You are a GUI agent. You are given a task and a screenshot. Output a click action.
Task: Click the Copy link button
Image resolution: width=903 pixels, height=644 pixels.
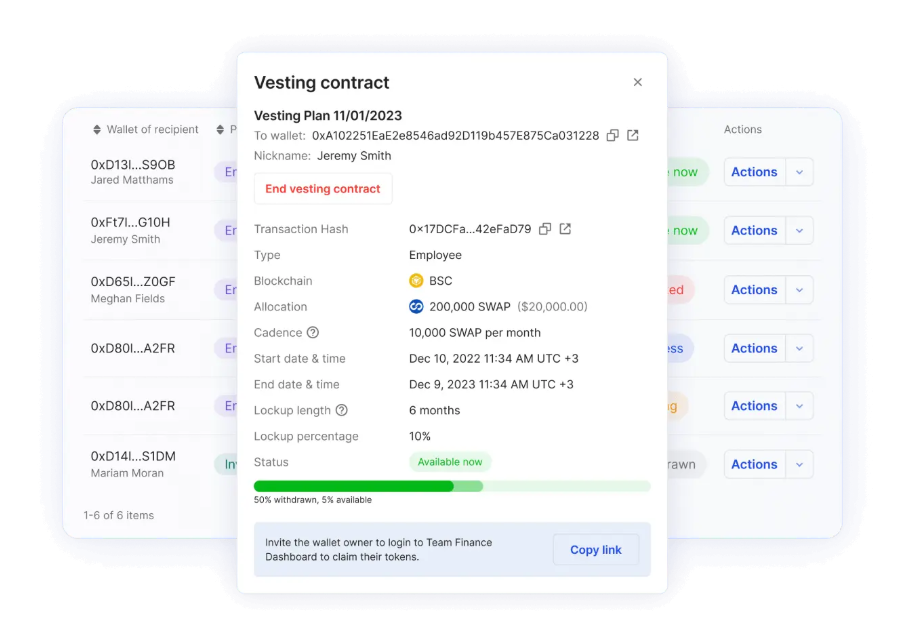click(x=596, y=549)
